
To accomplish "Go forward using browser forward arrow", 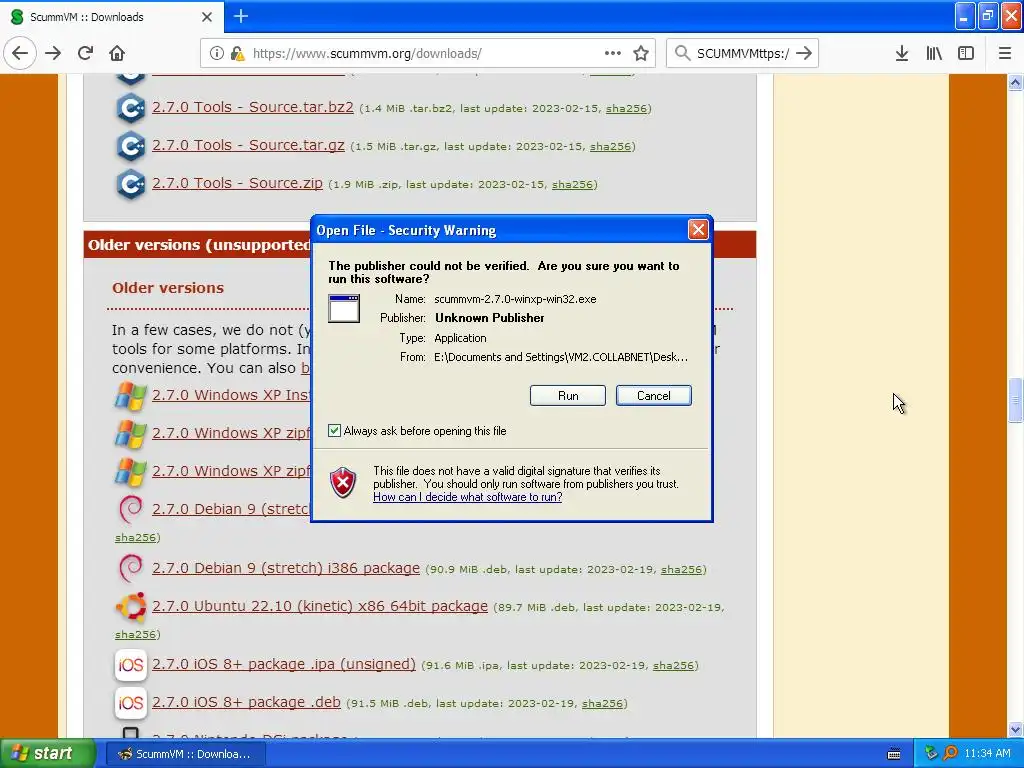I will (53, 53).
